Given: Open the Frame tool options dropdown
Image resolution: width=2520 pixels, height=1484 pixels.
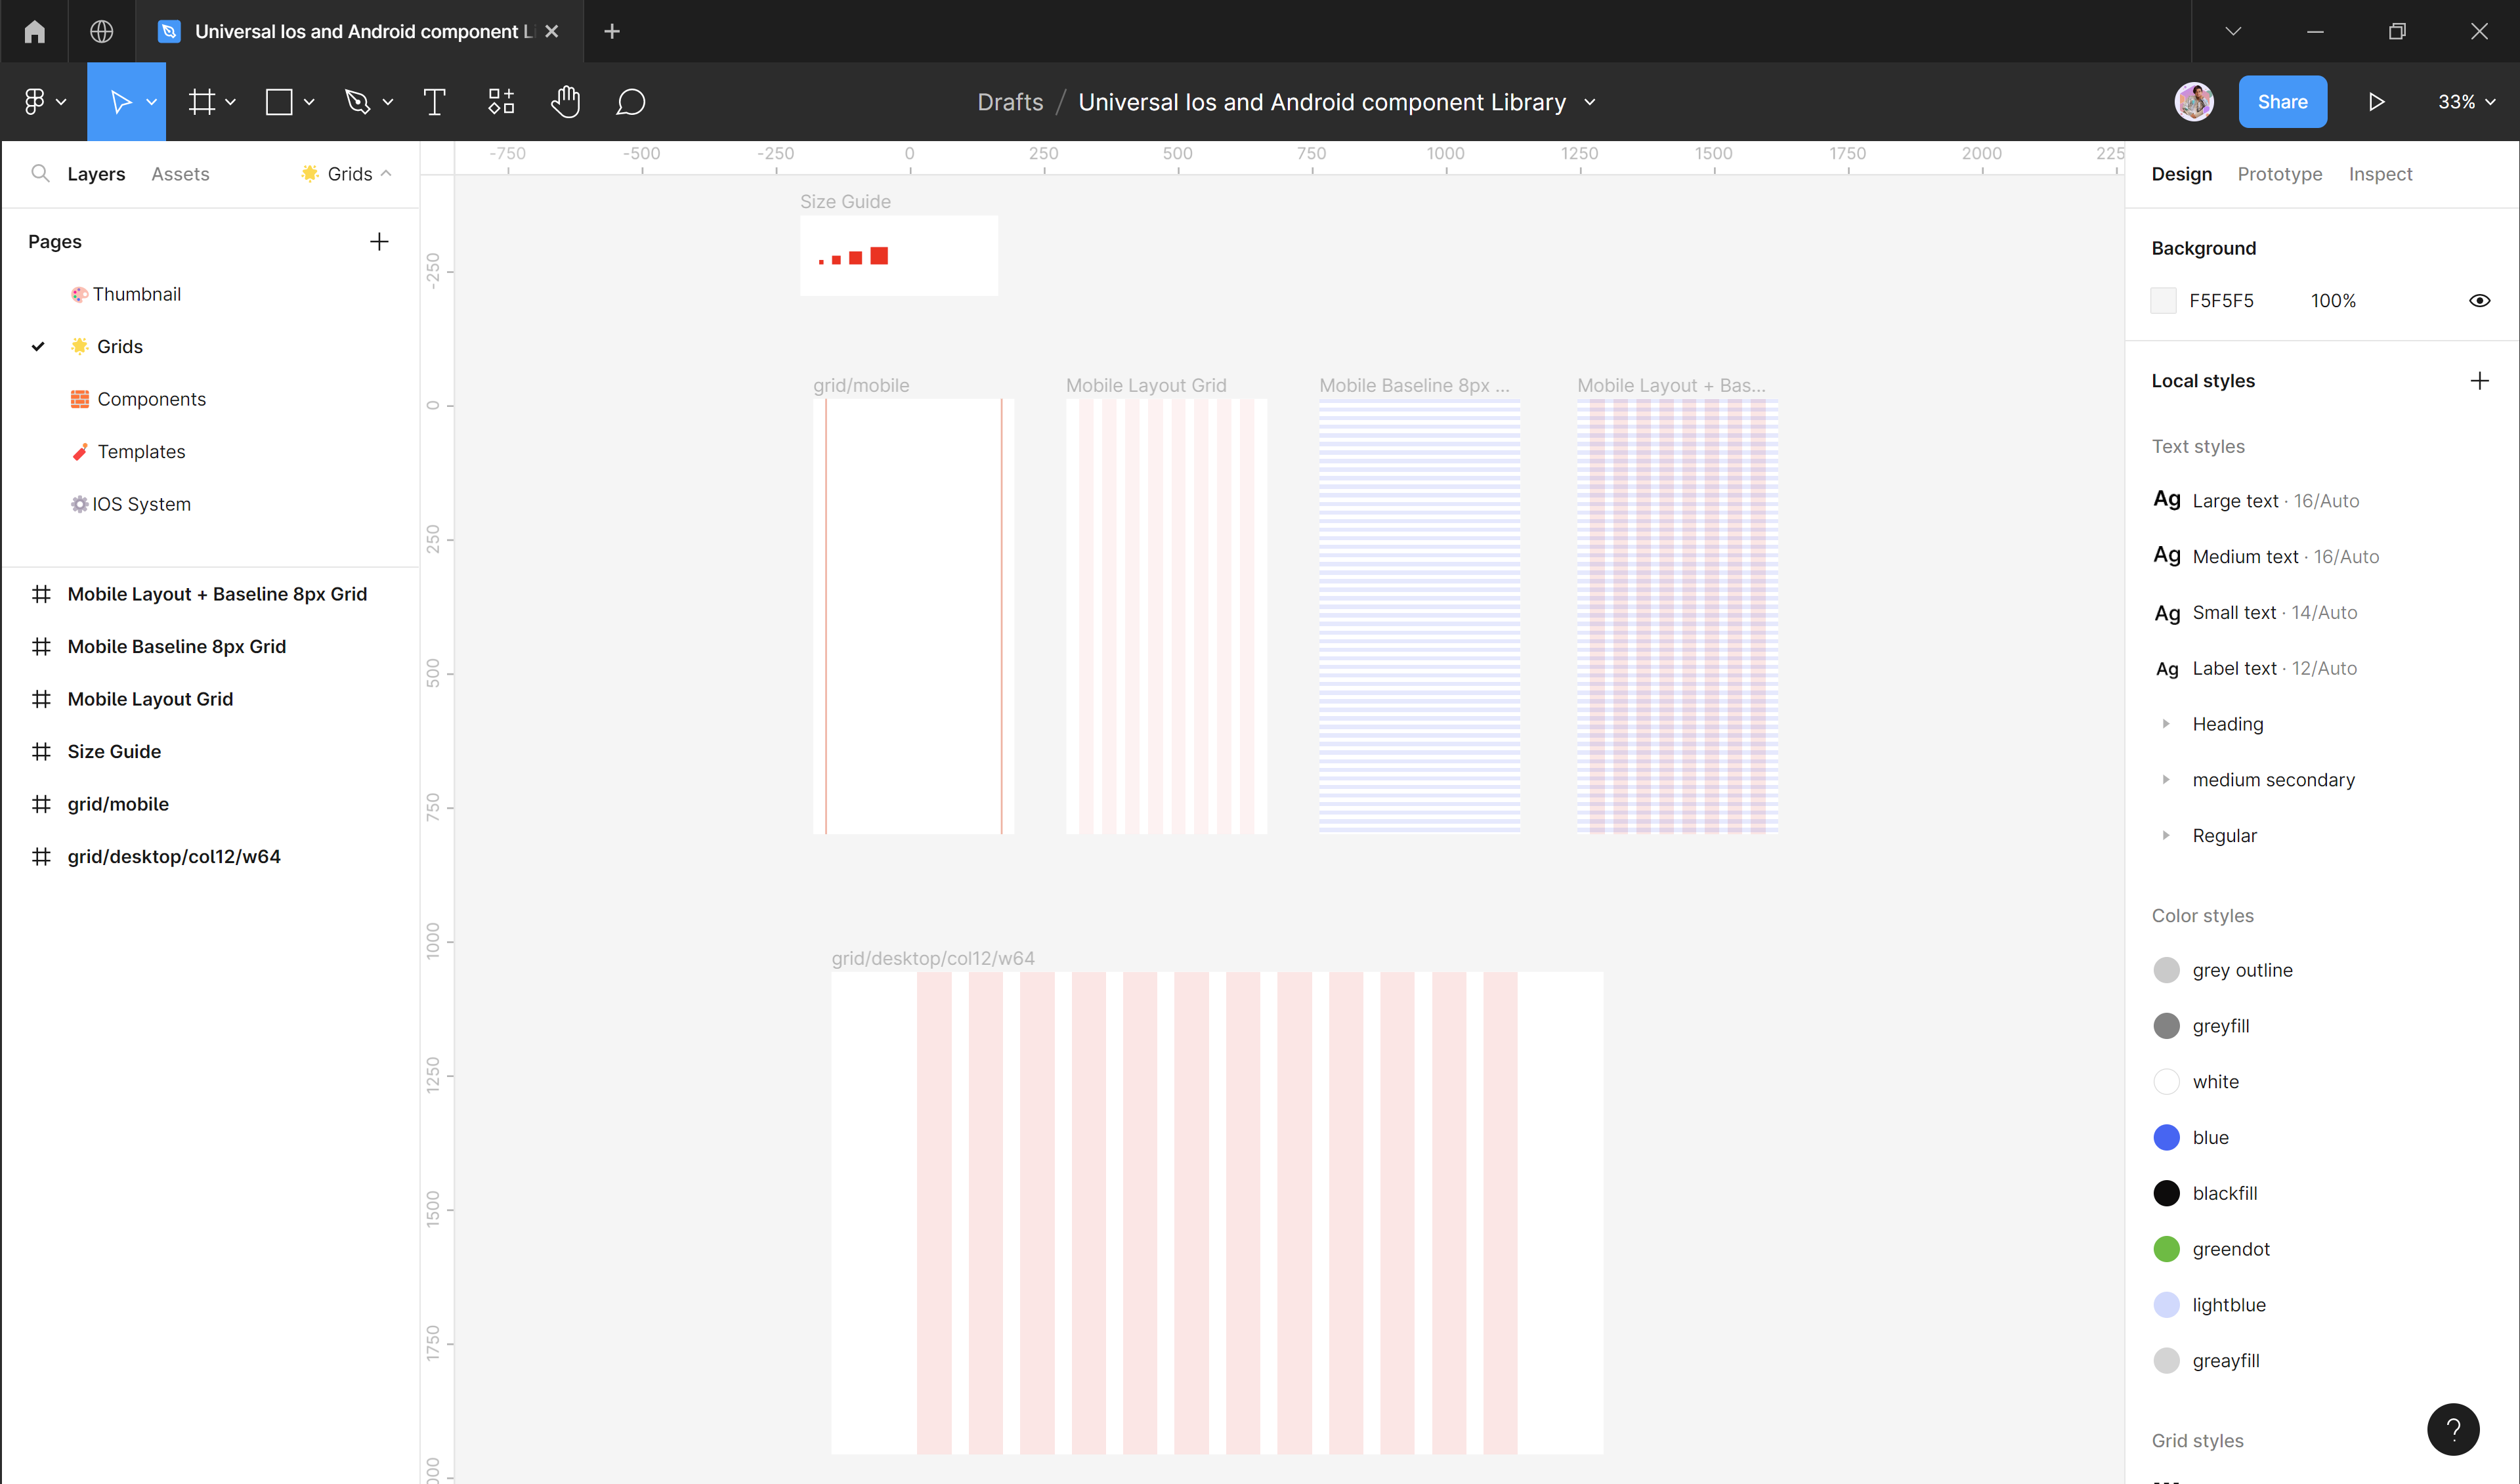Looking at the screenshot, I should 231,102.
